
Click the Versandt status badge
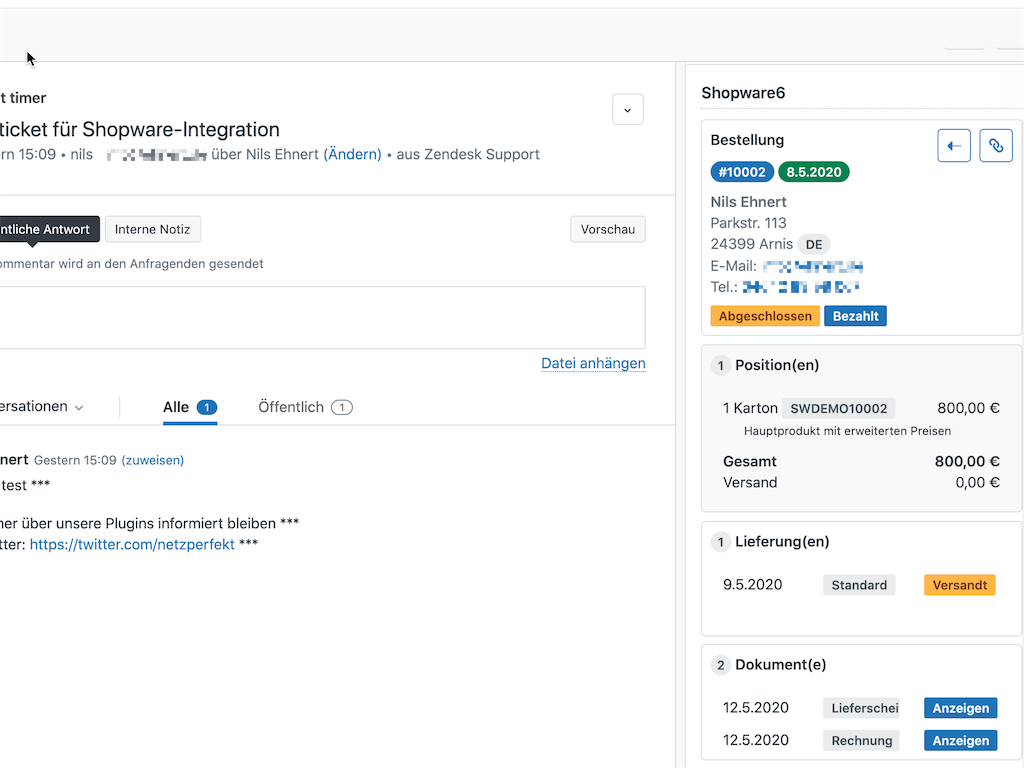[x=959, y=585]
